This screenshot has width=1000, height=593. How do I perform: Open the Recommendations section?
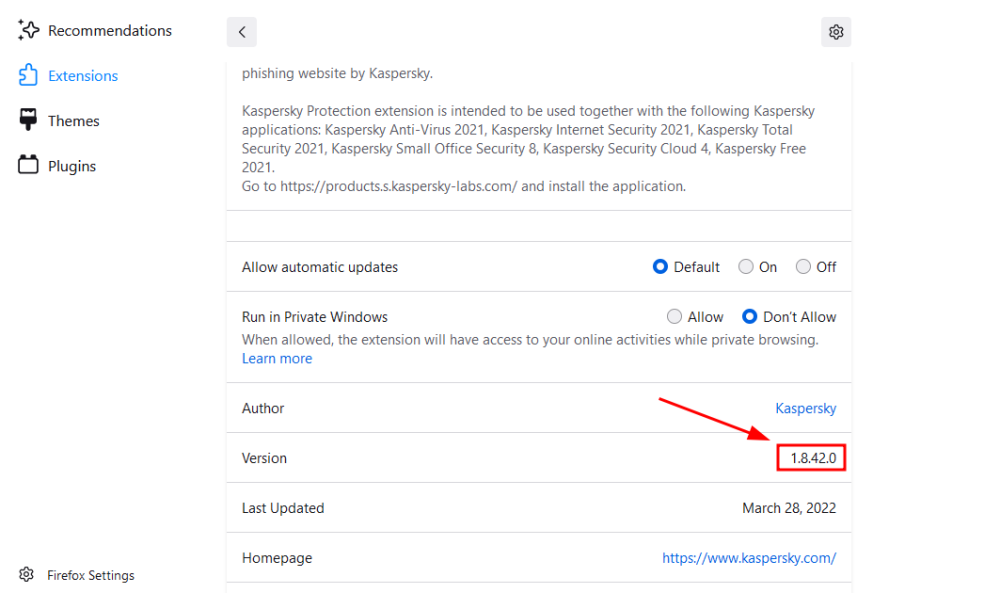[x=110, y=31]
